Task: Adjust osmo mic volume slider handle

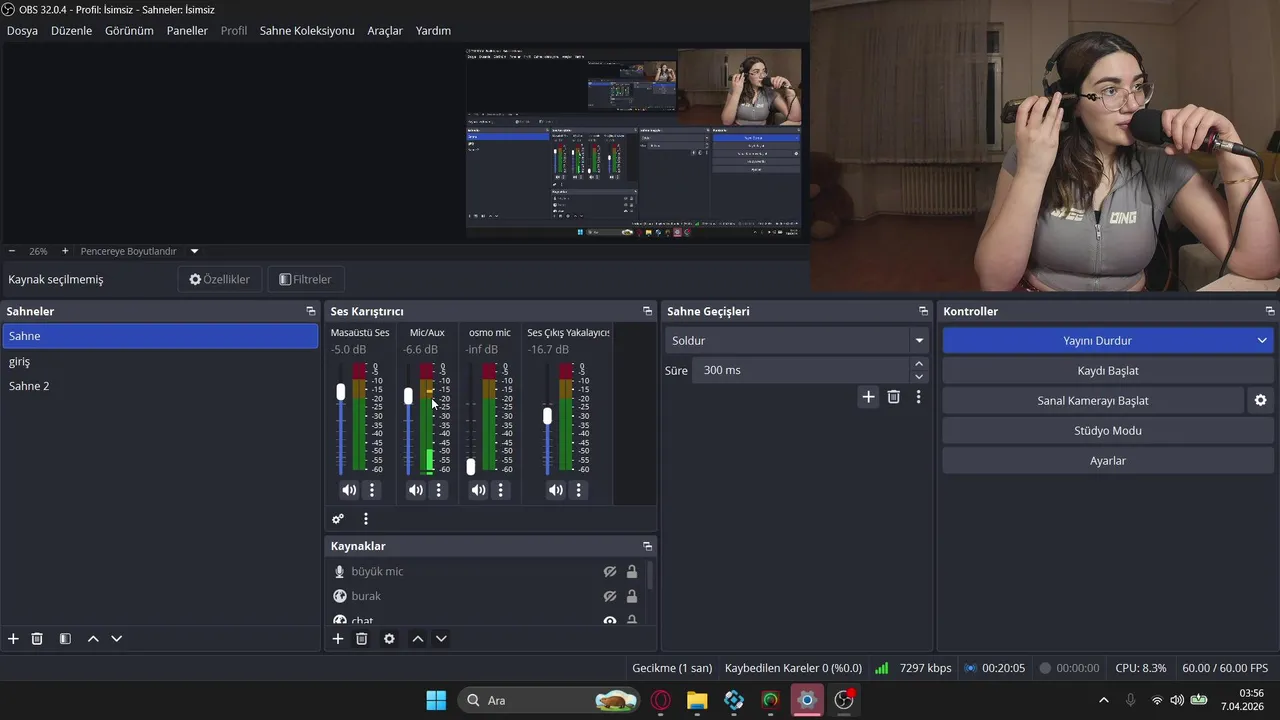Action: [x=471, y=466]
